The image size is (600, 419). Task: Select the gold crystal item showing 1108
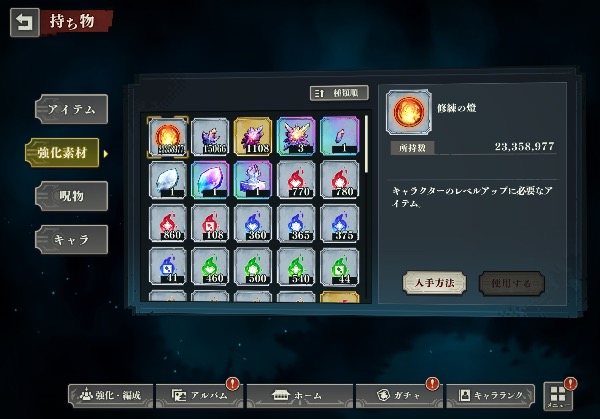click(253, 137)
